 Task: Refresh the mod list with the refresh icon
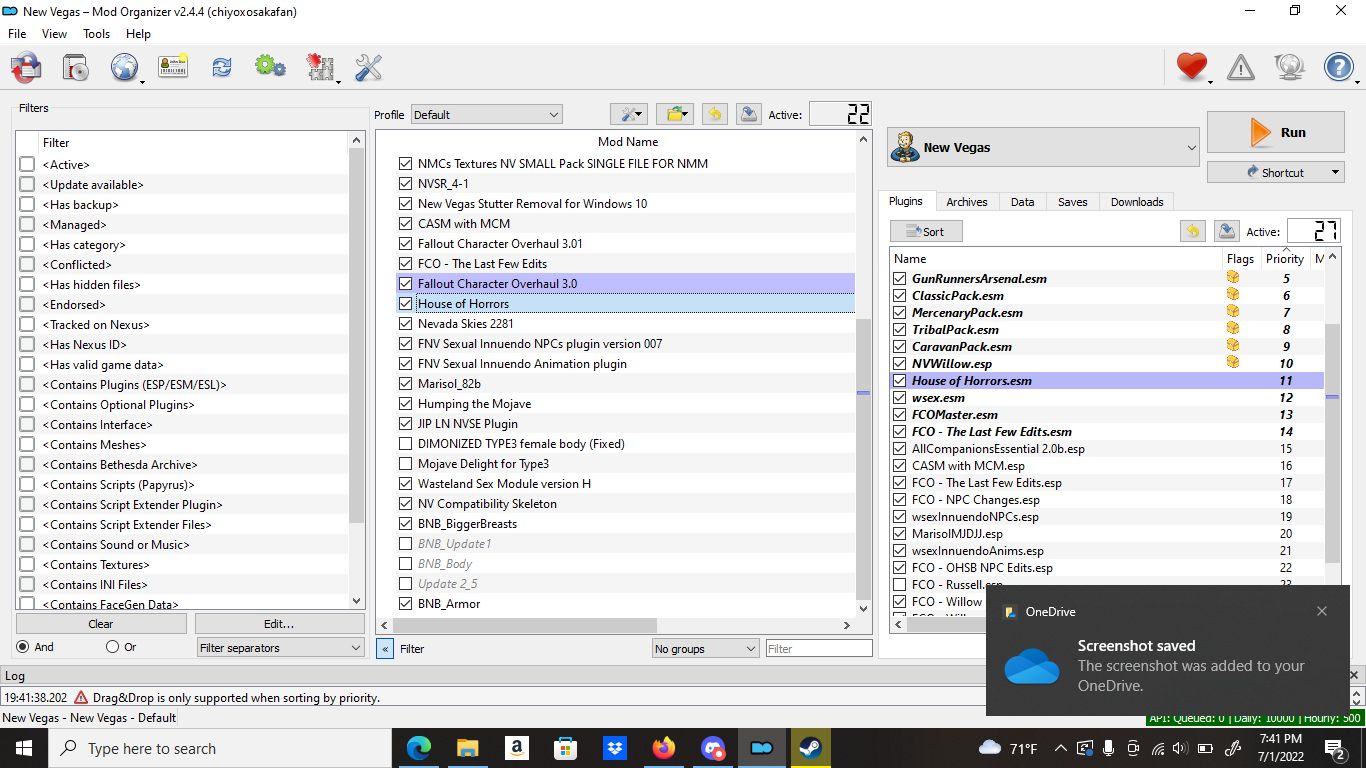pyautogui.click(x=221, y=67)
